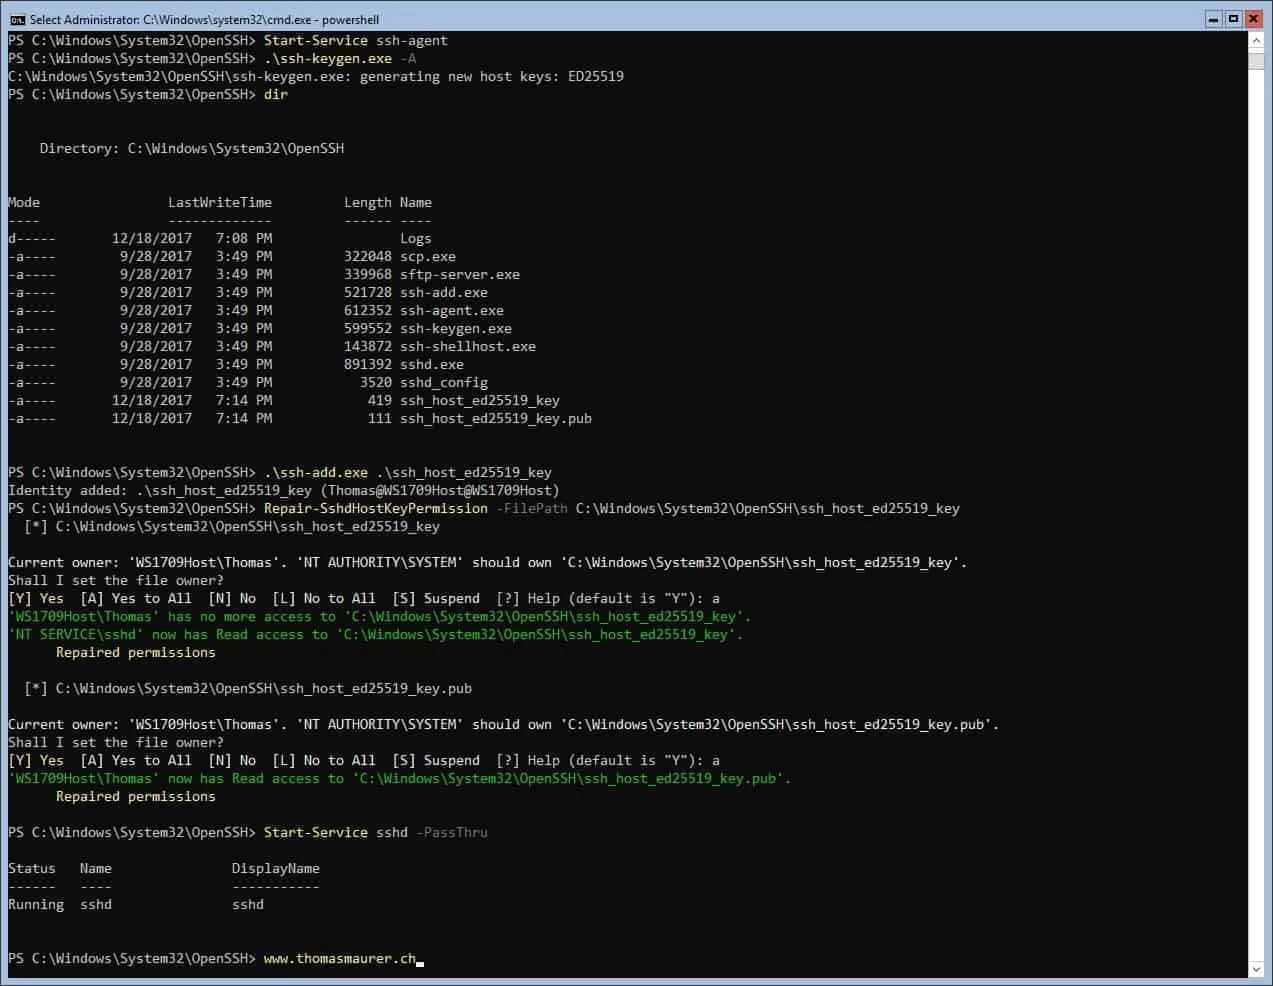Click 'Start-Service sshd' command text

tap(336, 833)
